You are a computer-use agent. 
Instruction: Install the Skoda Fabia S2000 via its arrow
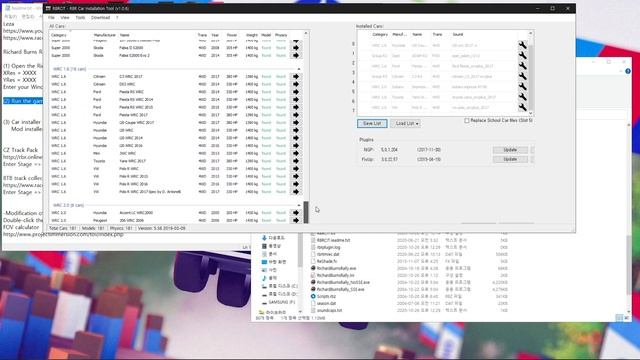(x=296, y=48)
